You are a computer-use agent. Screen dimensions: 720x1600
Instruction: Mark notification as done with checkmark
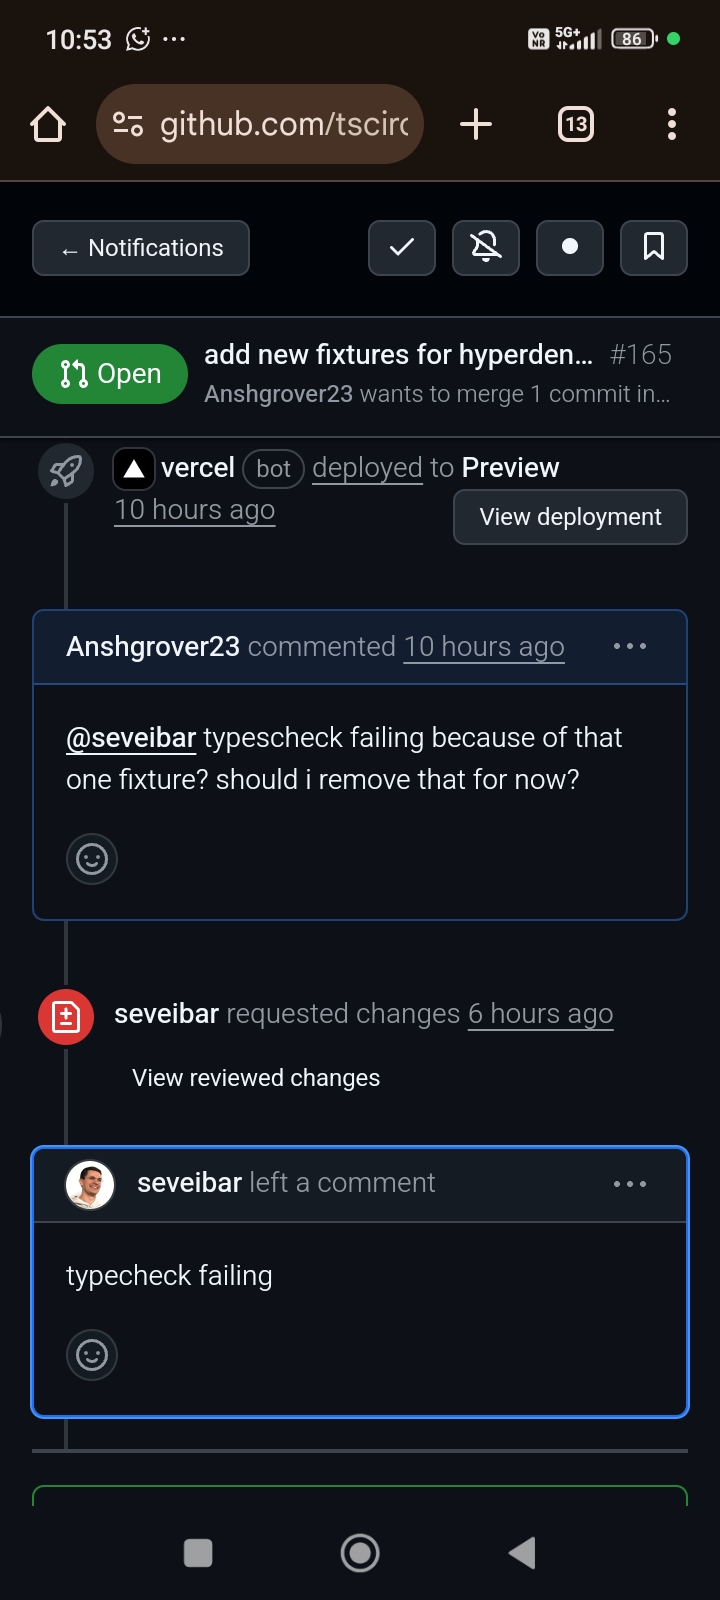(x=402, y=248)
